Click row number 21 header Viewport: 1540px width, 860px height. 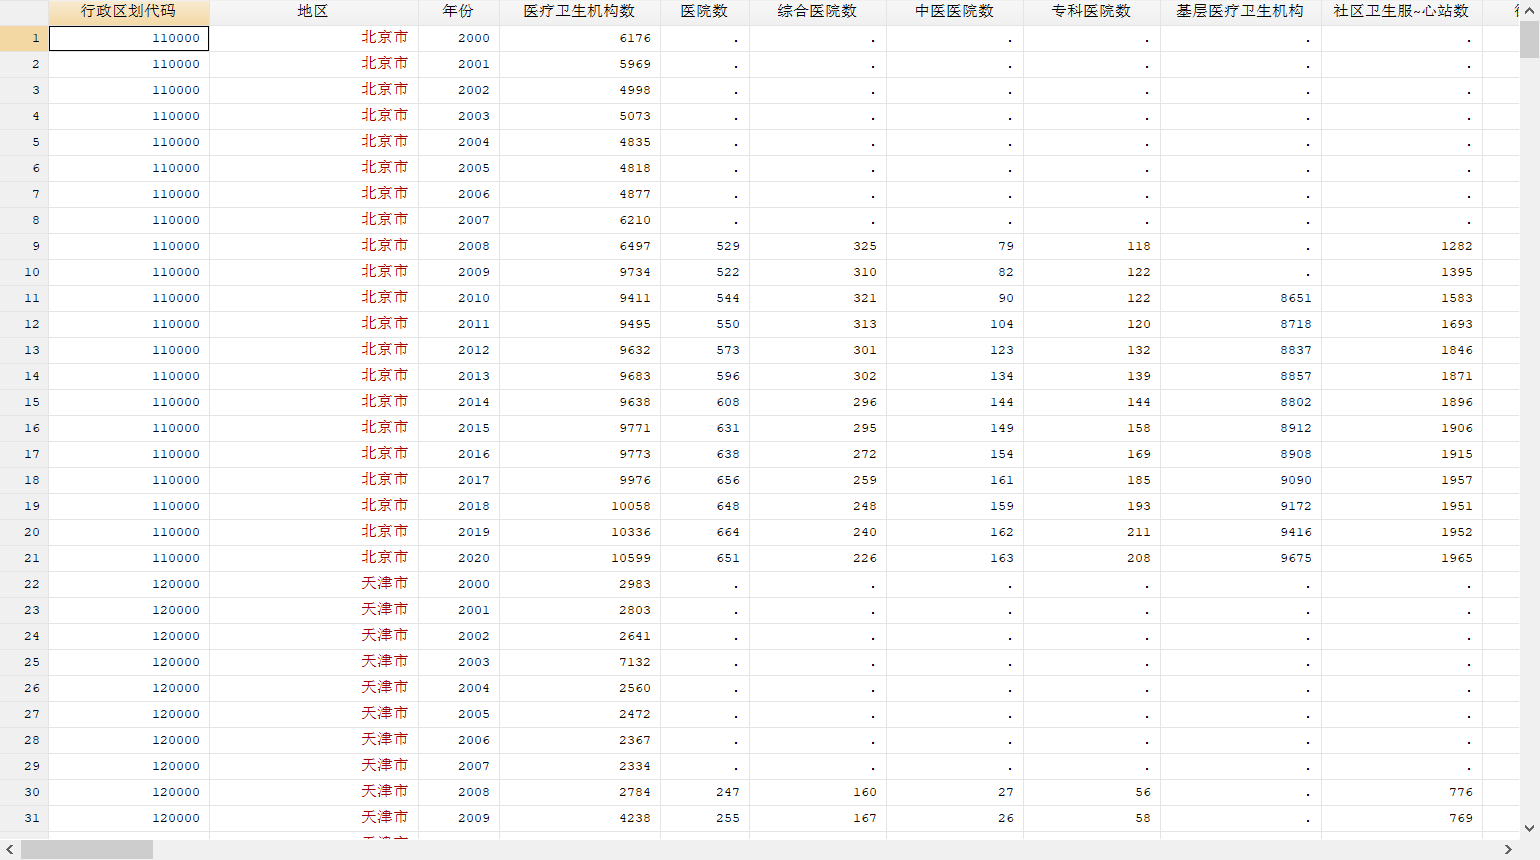pos(24,558)
